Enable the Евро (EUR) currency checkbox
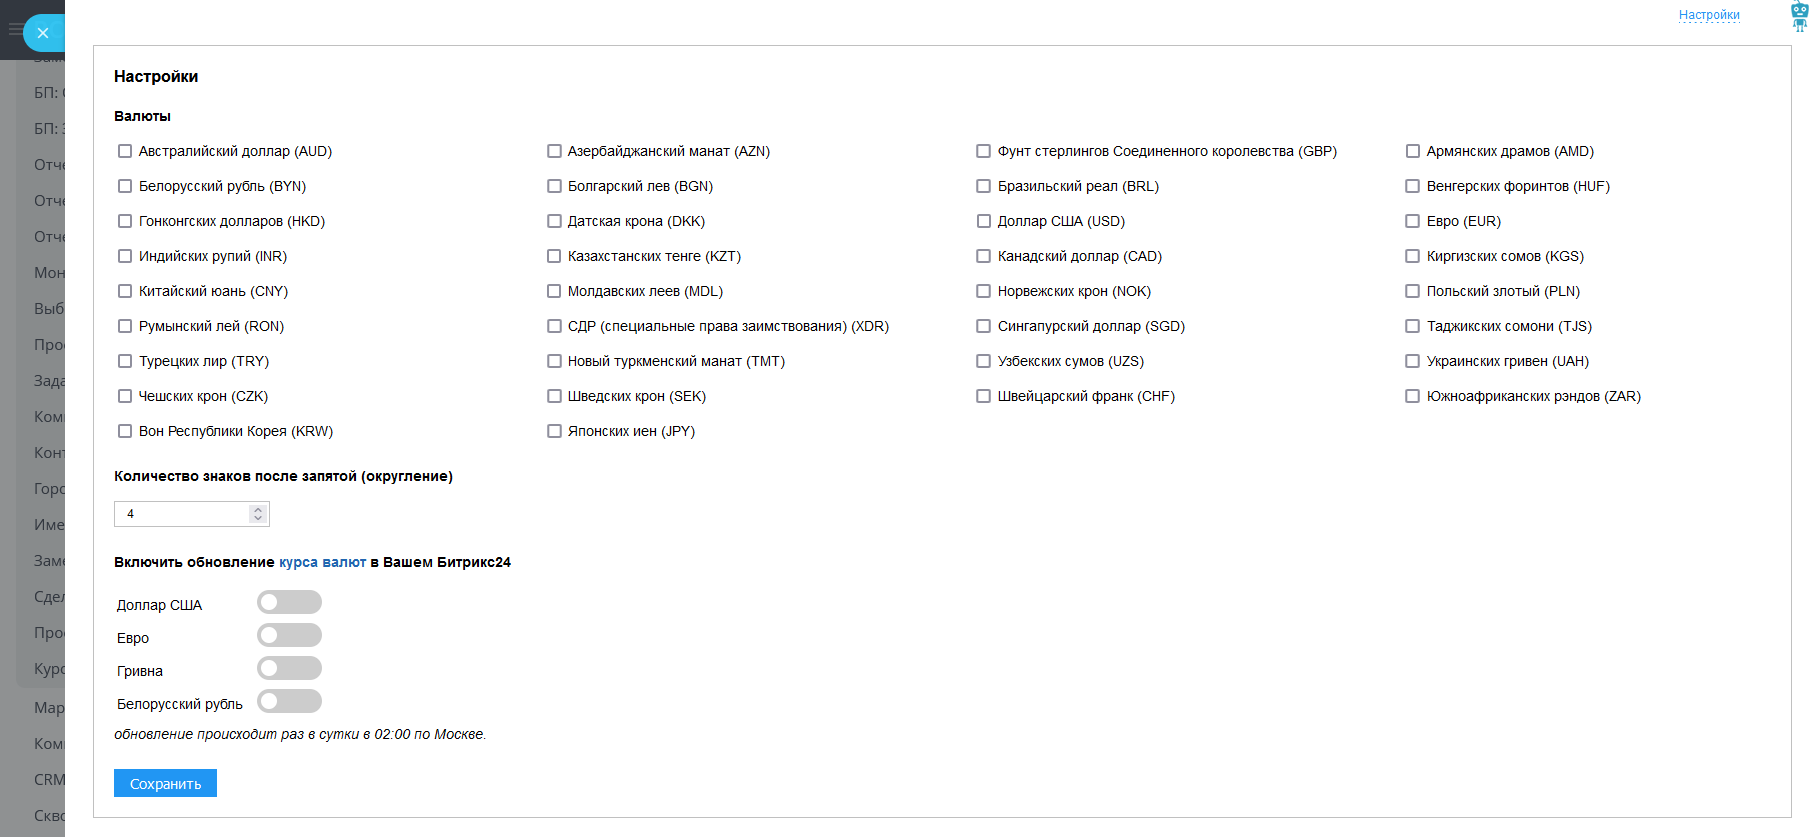Image resolution: width=1816 pixels, height=837 pixels. click(1413, 221)
